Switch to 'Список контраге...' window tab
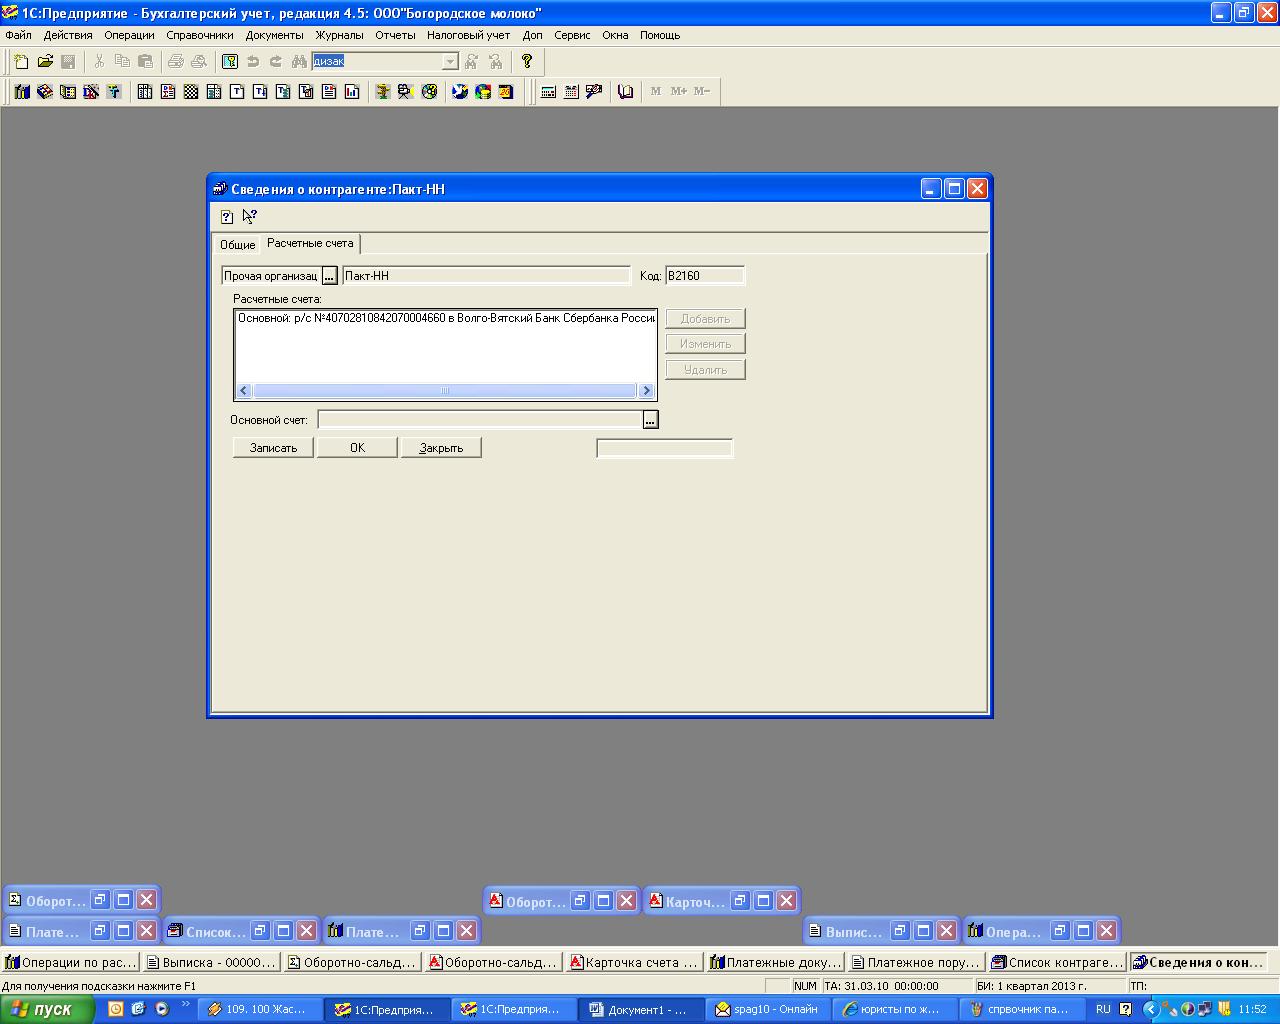Screen dimensions: 1280x1024 pyautogui.click(x=1058, y=963)
